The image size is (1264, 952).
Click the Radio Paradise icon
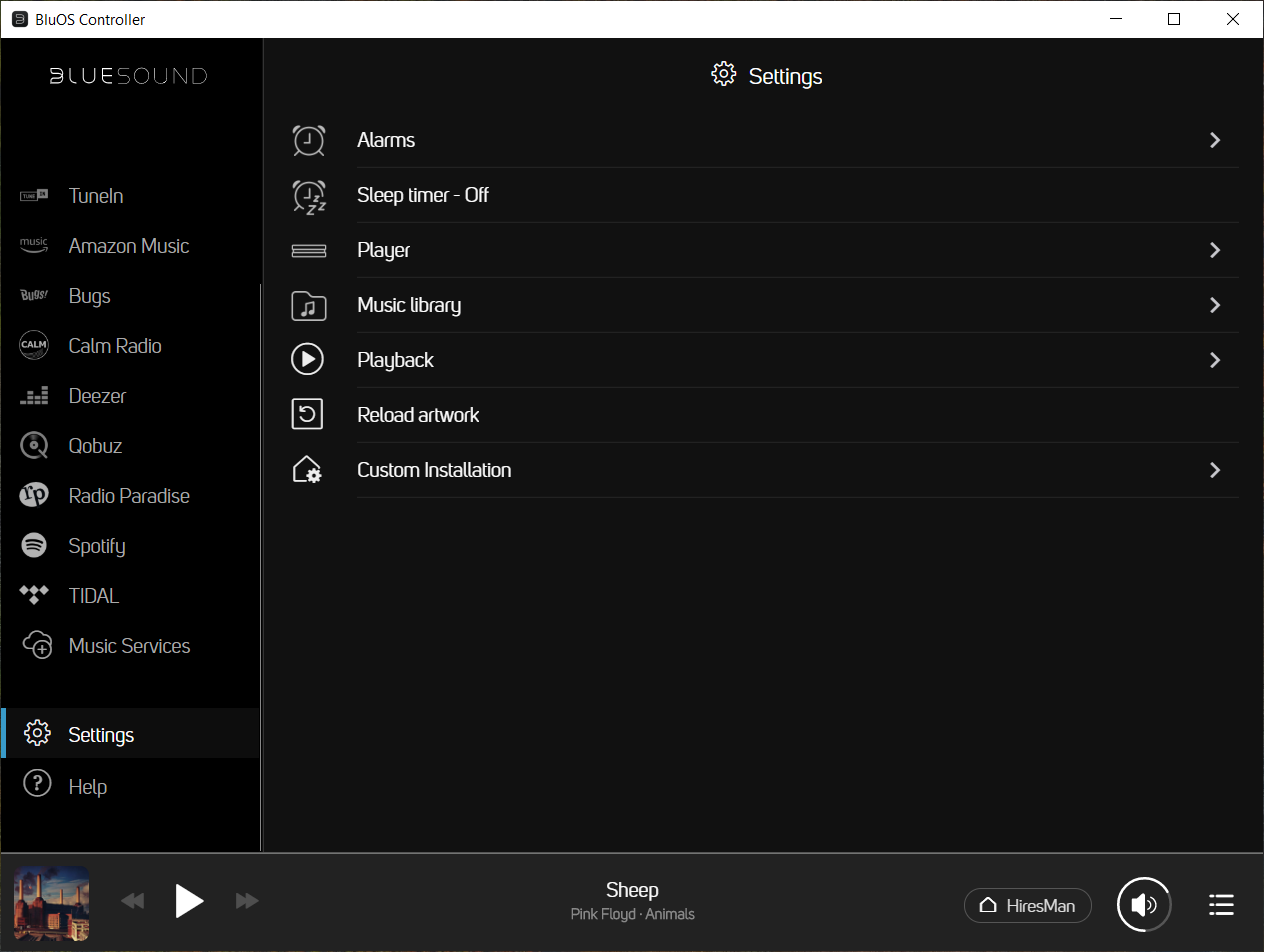[x=35, y=496]
